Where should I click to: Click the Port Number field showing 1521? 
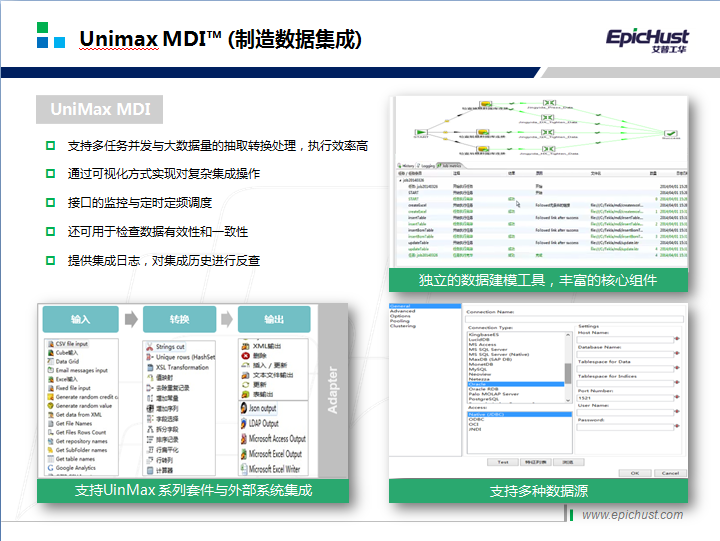click(x=625, y=398)
